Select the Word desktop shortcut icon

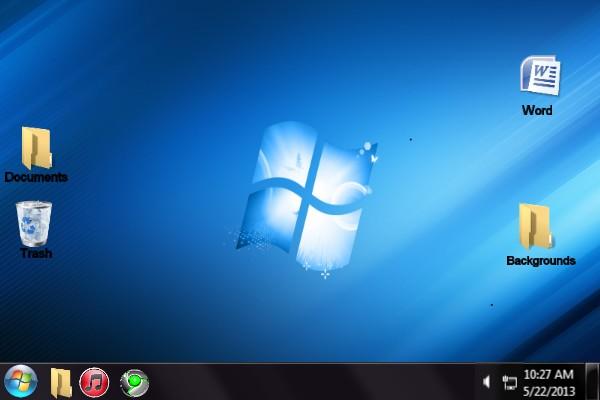pyautogui.click(x=539, y=76)
